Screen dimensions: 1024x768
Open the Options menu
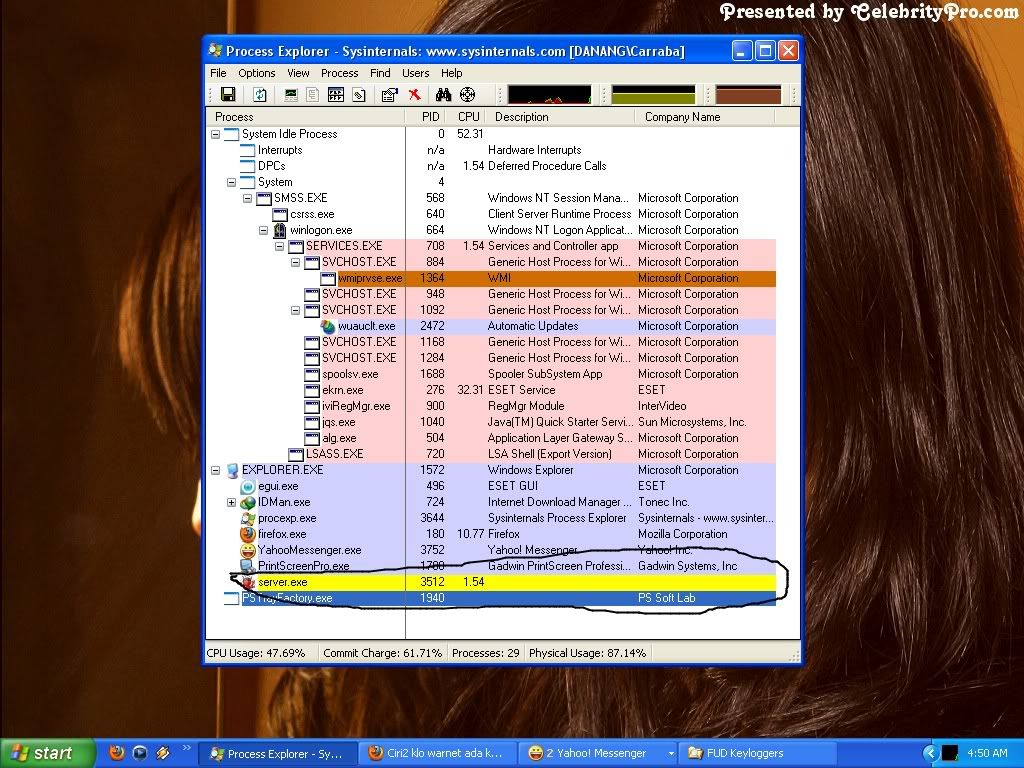[x=257, y=73]
